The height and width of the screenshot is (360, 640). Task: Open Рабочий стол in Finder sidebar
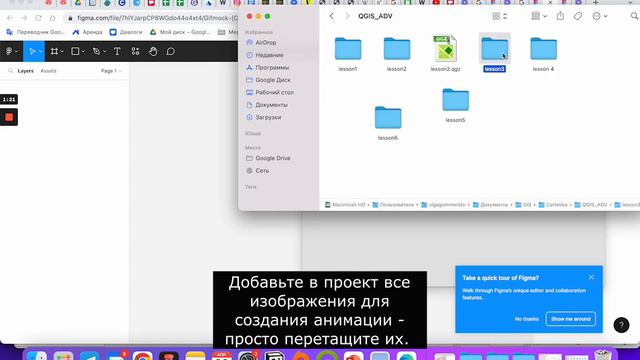click(274, 92)
